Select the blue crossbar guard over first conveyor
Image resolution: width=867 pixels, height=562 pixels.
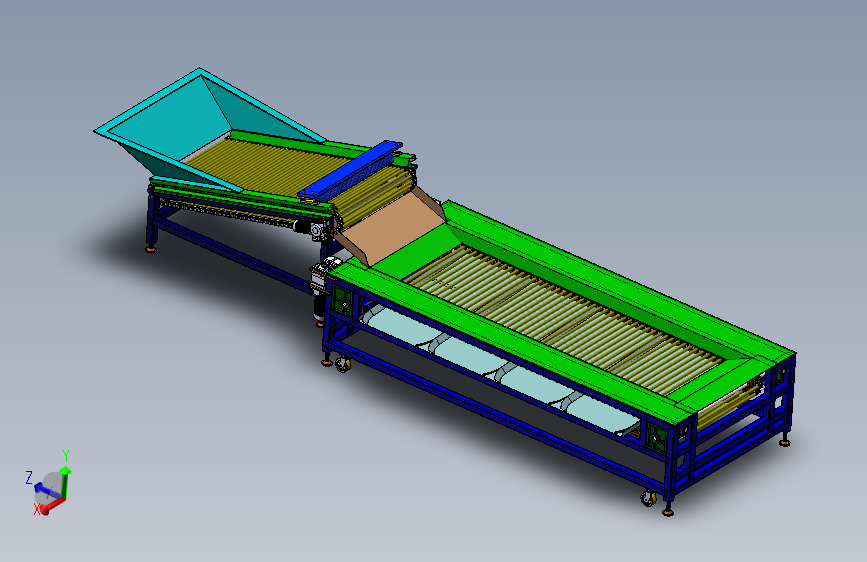pos(350,170)
